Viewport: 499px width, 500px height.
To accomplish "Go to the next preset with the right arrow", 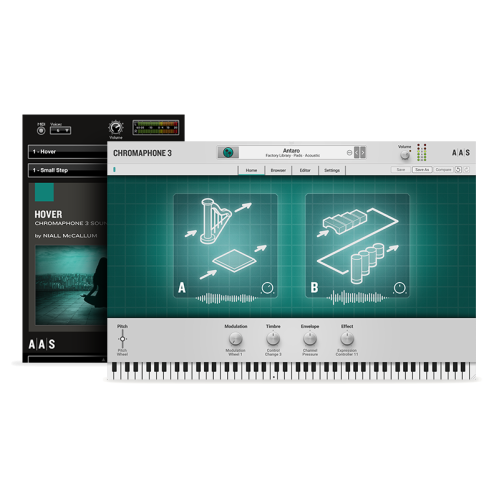I will pyautogui.click(x=363, y=153).
